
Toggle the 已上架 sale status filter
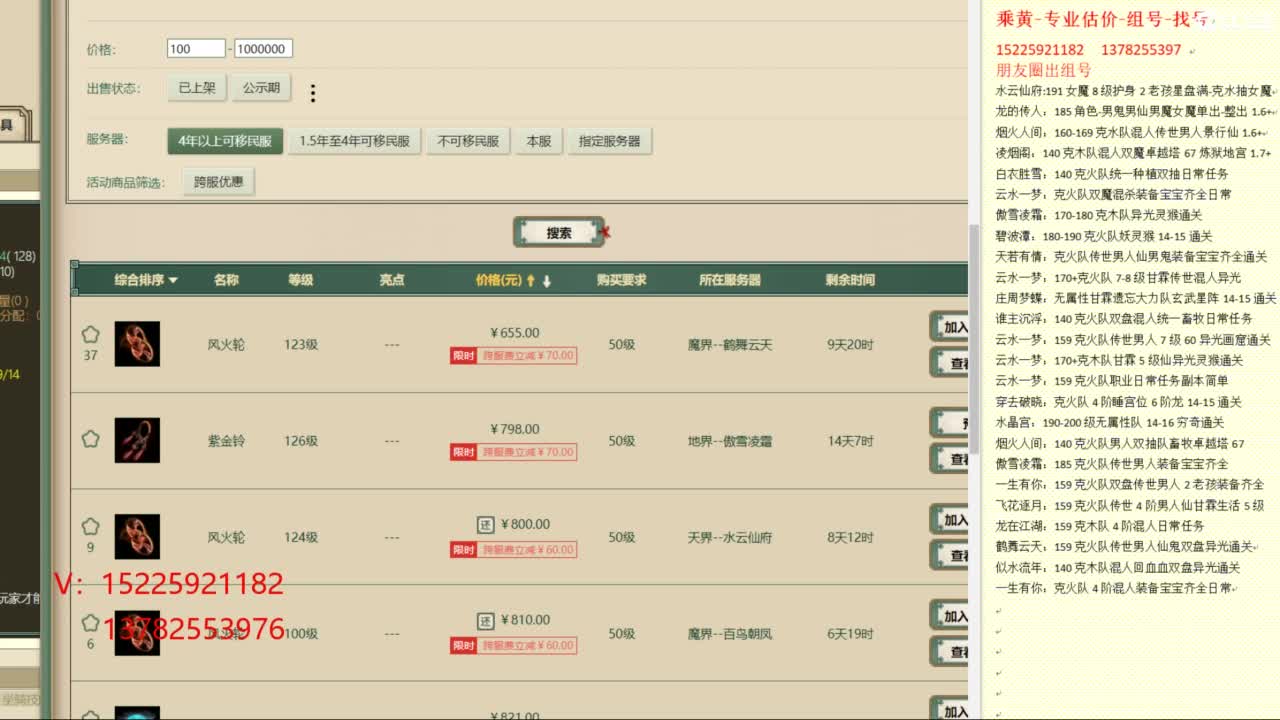(197, 88)
